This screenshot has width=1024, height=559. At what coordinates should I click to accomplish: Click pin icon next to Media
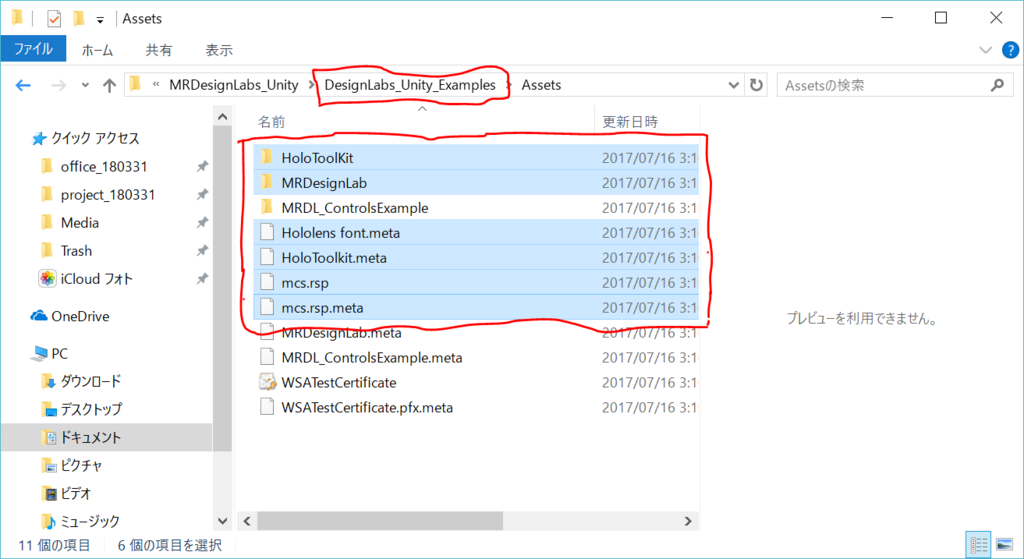point(202,223)
